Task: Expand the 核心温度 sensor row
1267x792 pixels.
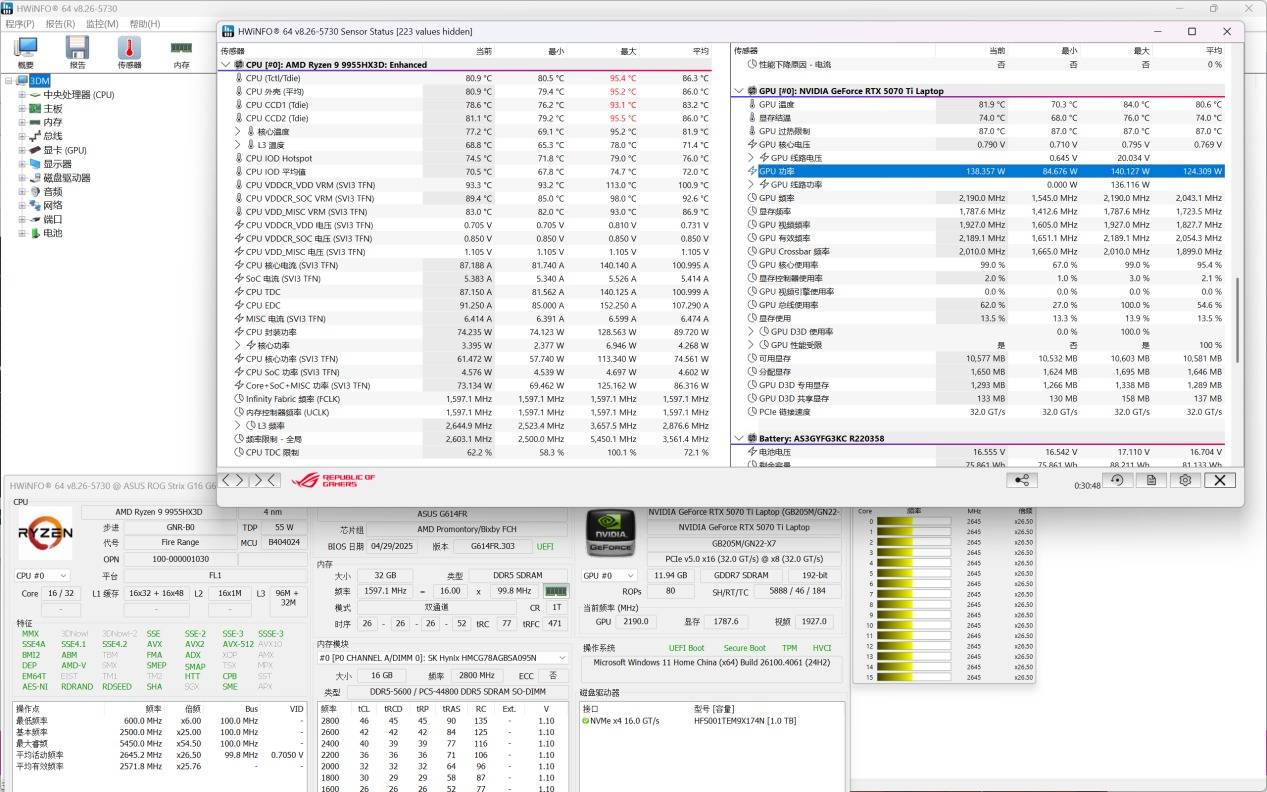Action: click(x=238, y=131)
